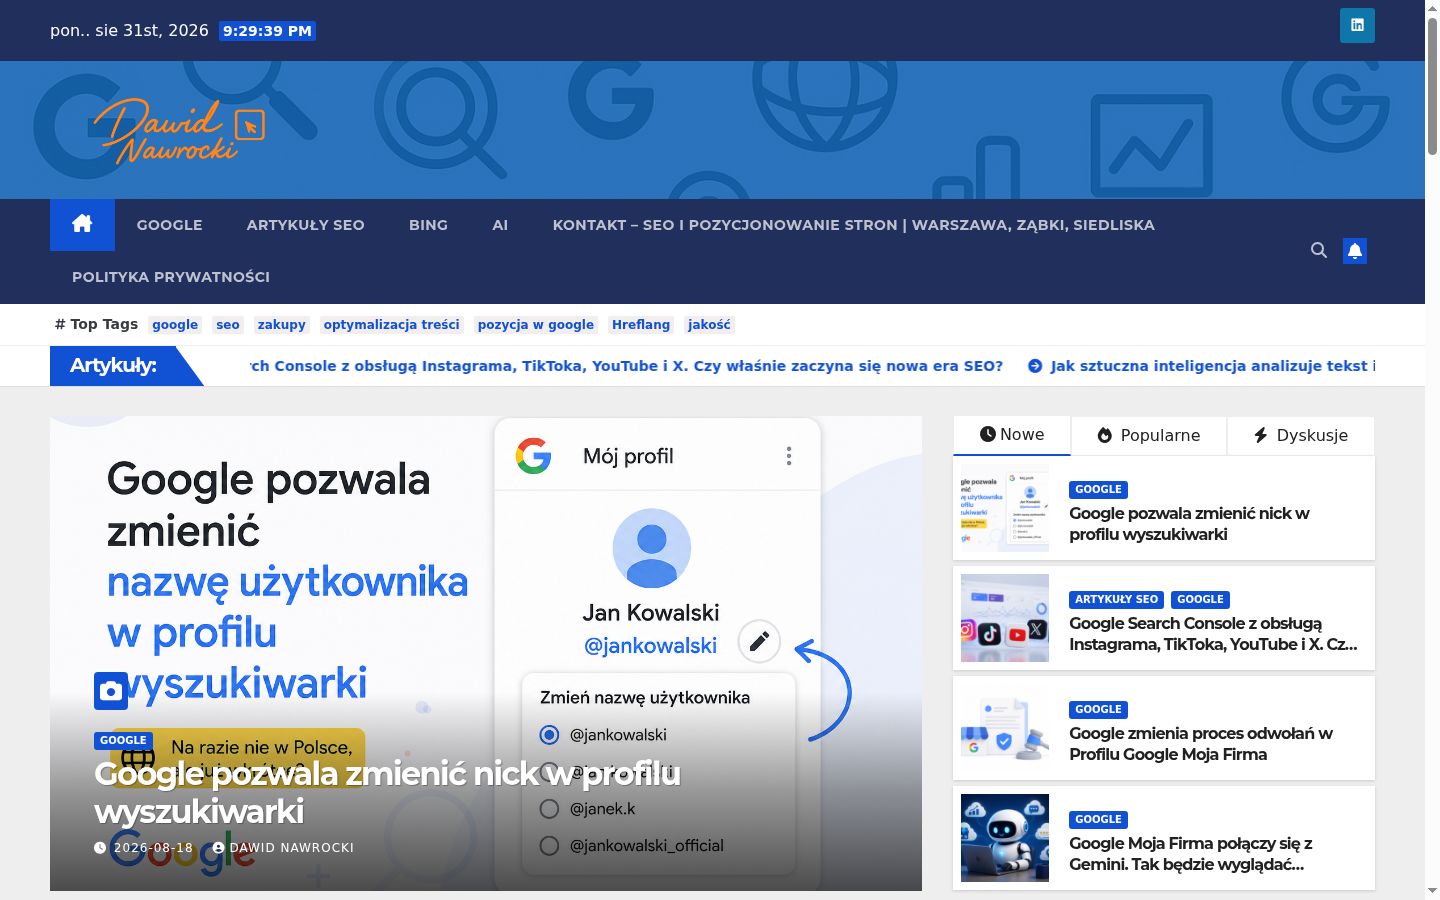The width and height of the screenshot is (1440, 900).
Task: Open sidebar article Google Search Console z obsługą Instagrama
Action: tap(1213, 634)
